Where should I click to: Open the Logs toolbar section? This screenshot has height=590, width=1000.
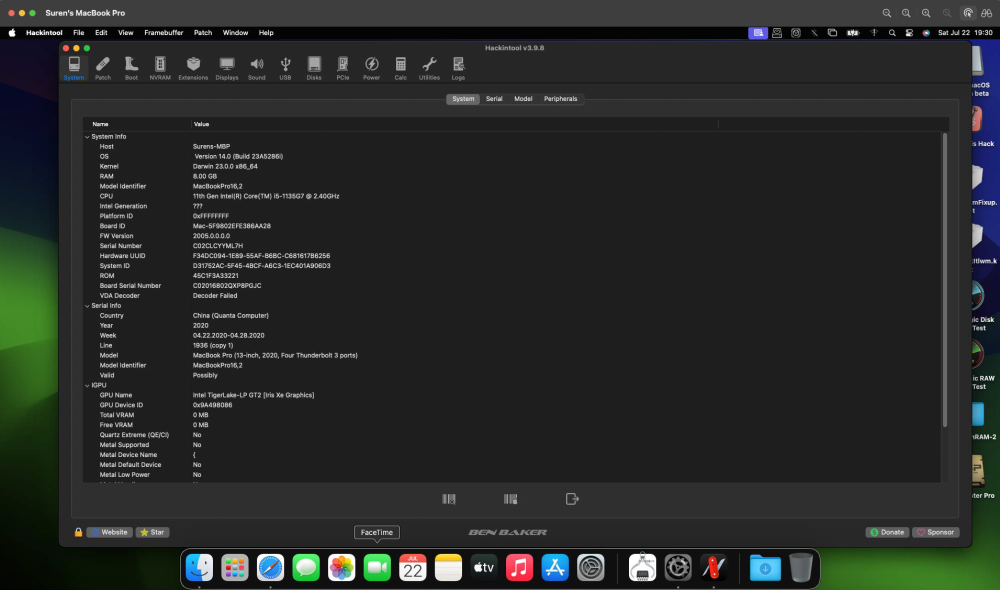pyautogui.click(x=458, y=68)
